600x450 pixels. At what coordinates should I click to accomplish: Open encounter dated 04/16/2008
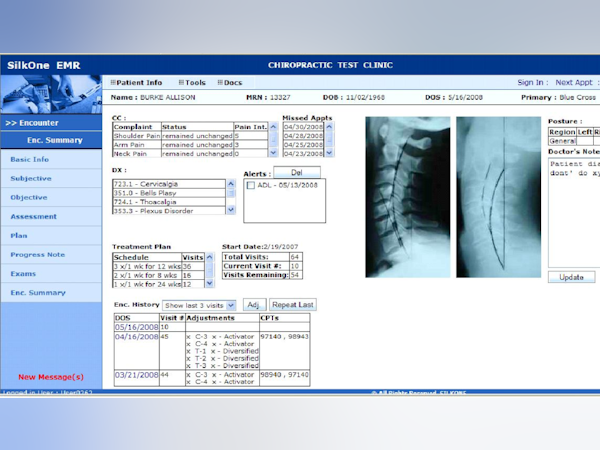pos(137,337)
